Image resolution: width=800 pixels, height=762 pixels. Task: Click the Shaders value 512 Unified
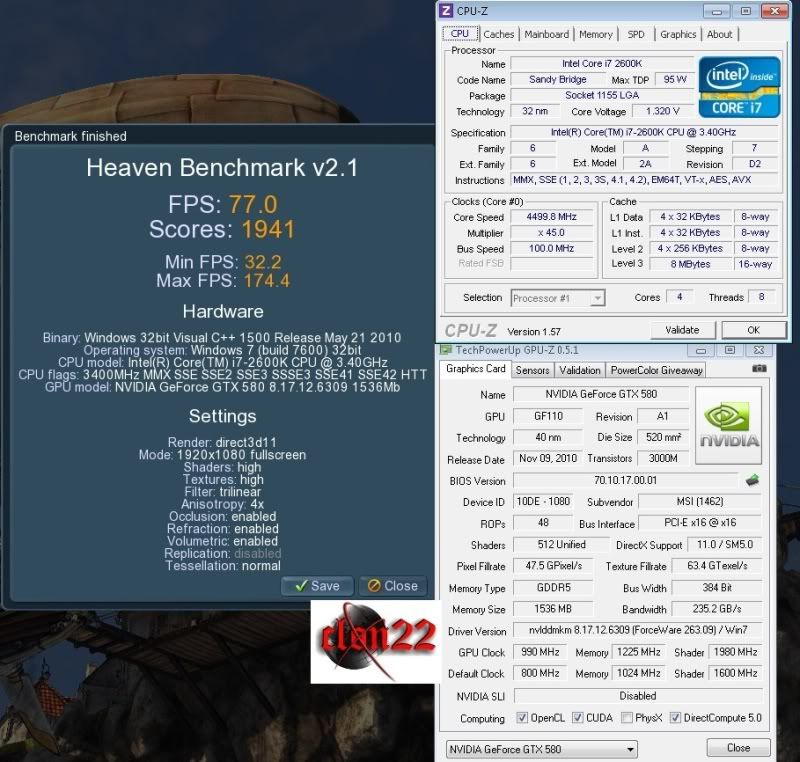point(561,545)
